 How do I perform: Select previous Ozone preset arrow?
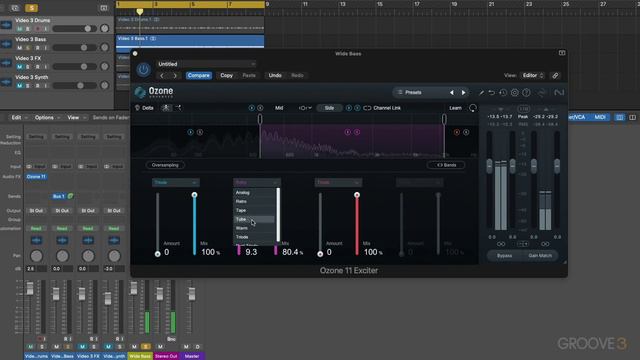452,93
